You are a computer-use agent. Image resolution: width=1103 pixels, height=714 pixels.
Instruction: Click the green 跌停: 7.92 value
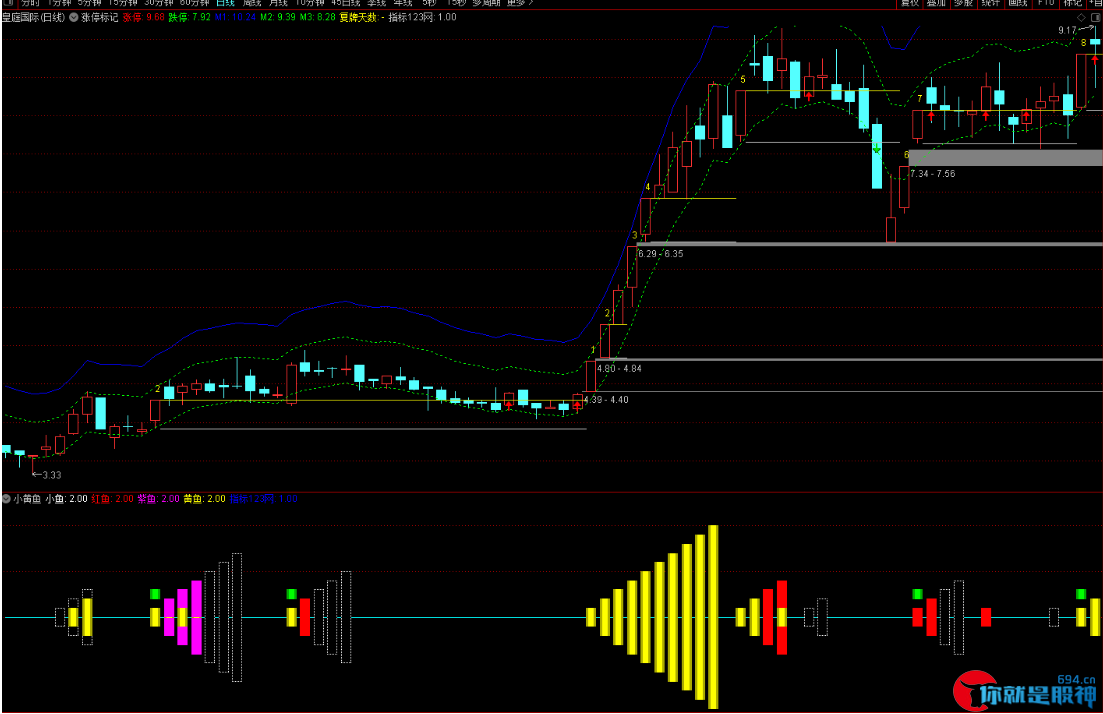[190, 18]
